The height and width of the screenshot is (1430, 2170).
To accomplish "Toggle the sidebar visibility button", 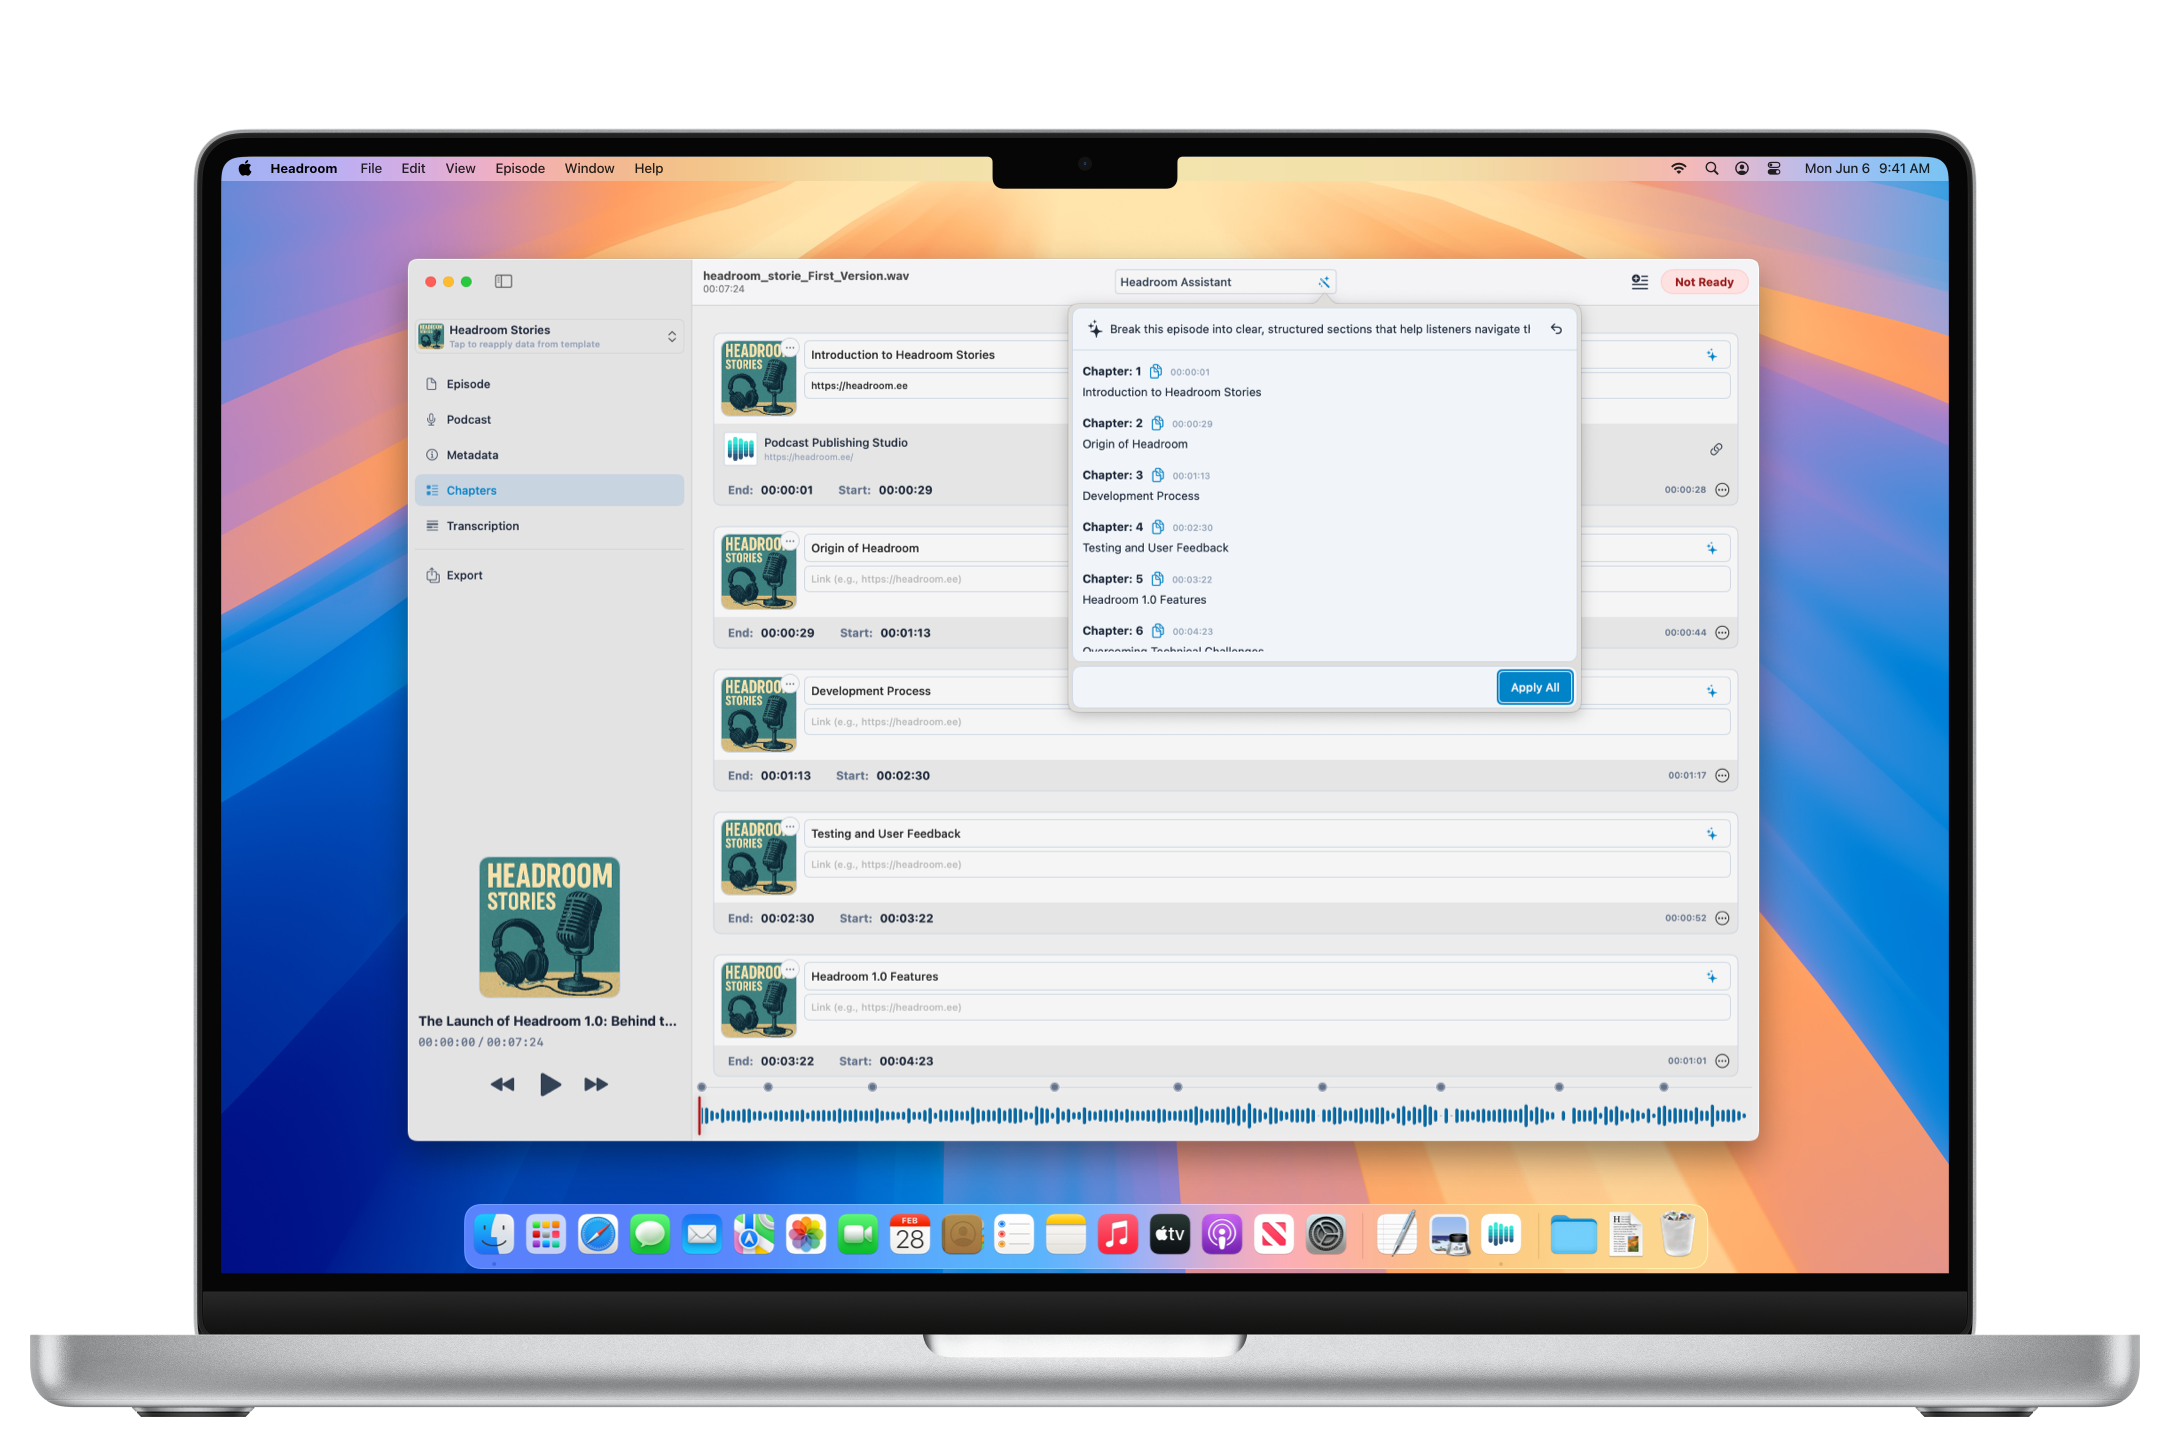I will coord(503,282).
